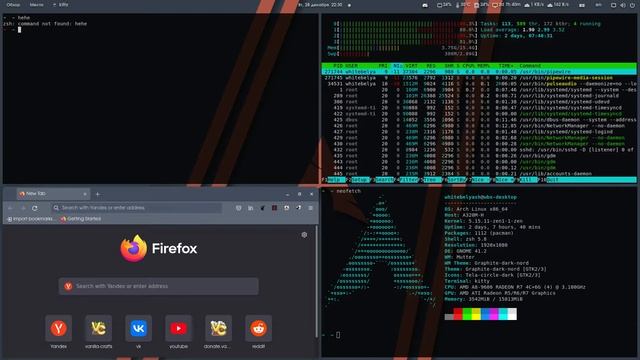Viewport: 640px width, 360px height.
Task: Select htop row accounts-daemon
Action: 479,174
